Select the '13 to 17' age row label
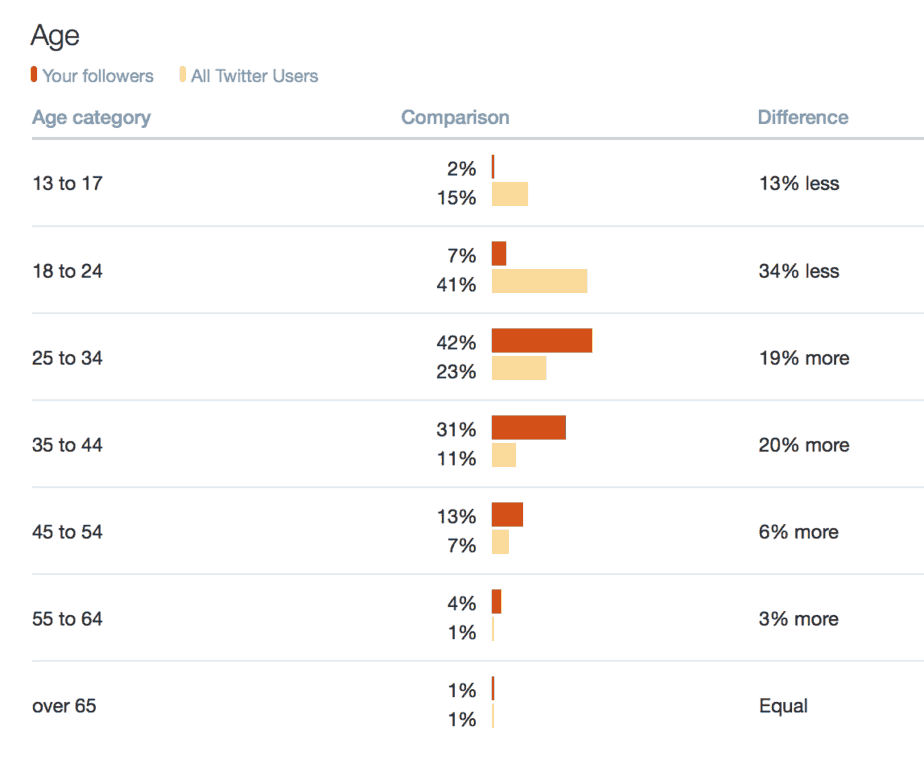Screen dimensions: 924x760 pyautogui.click(x=67, y=184)
